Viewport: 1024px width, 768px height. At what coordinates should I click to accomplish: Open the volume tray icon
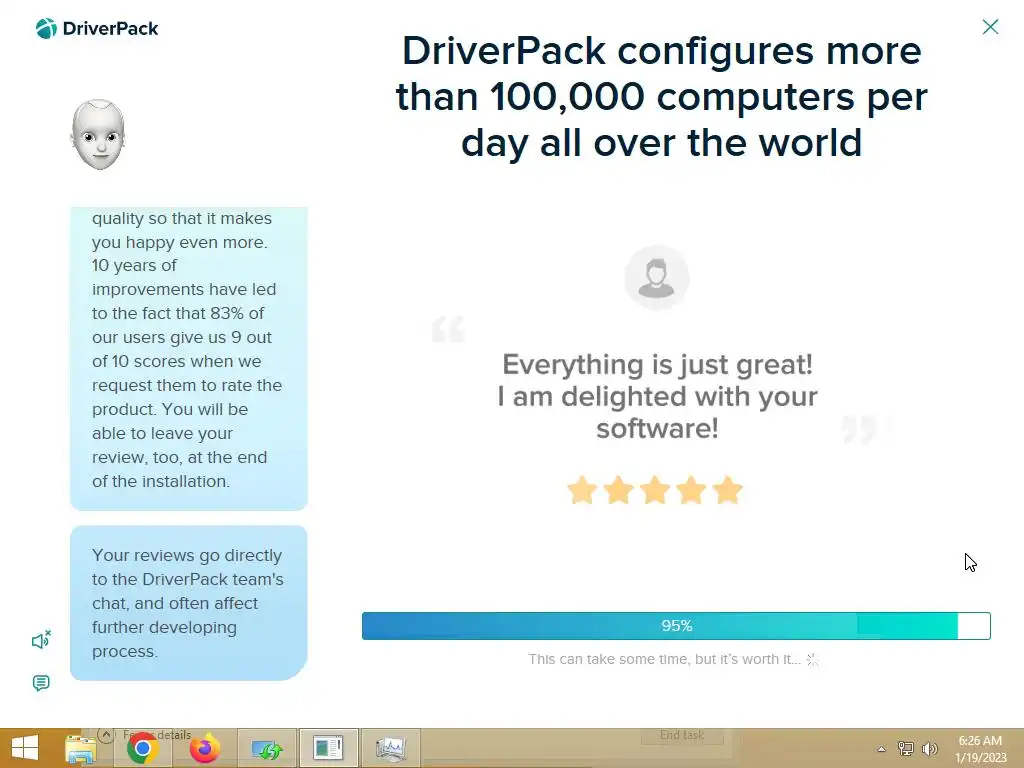coord(930,748)
